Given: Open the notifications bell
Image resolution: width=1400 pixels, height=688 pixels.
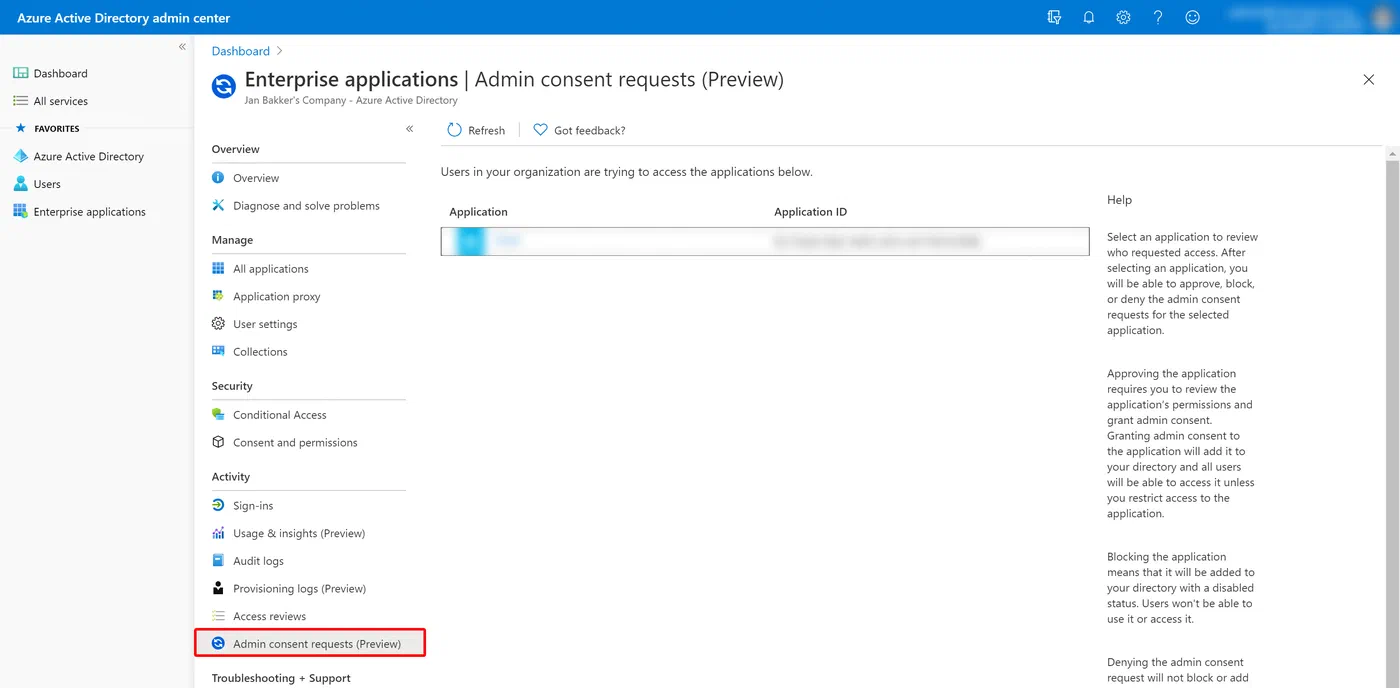Looking at the screenshot, I should point(1089,17).
